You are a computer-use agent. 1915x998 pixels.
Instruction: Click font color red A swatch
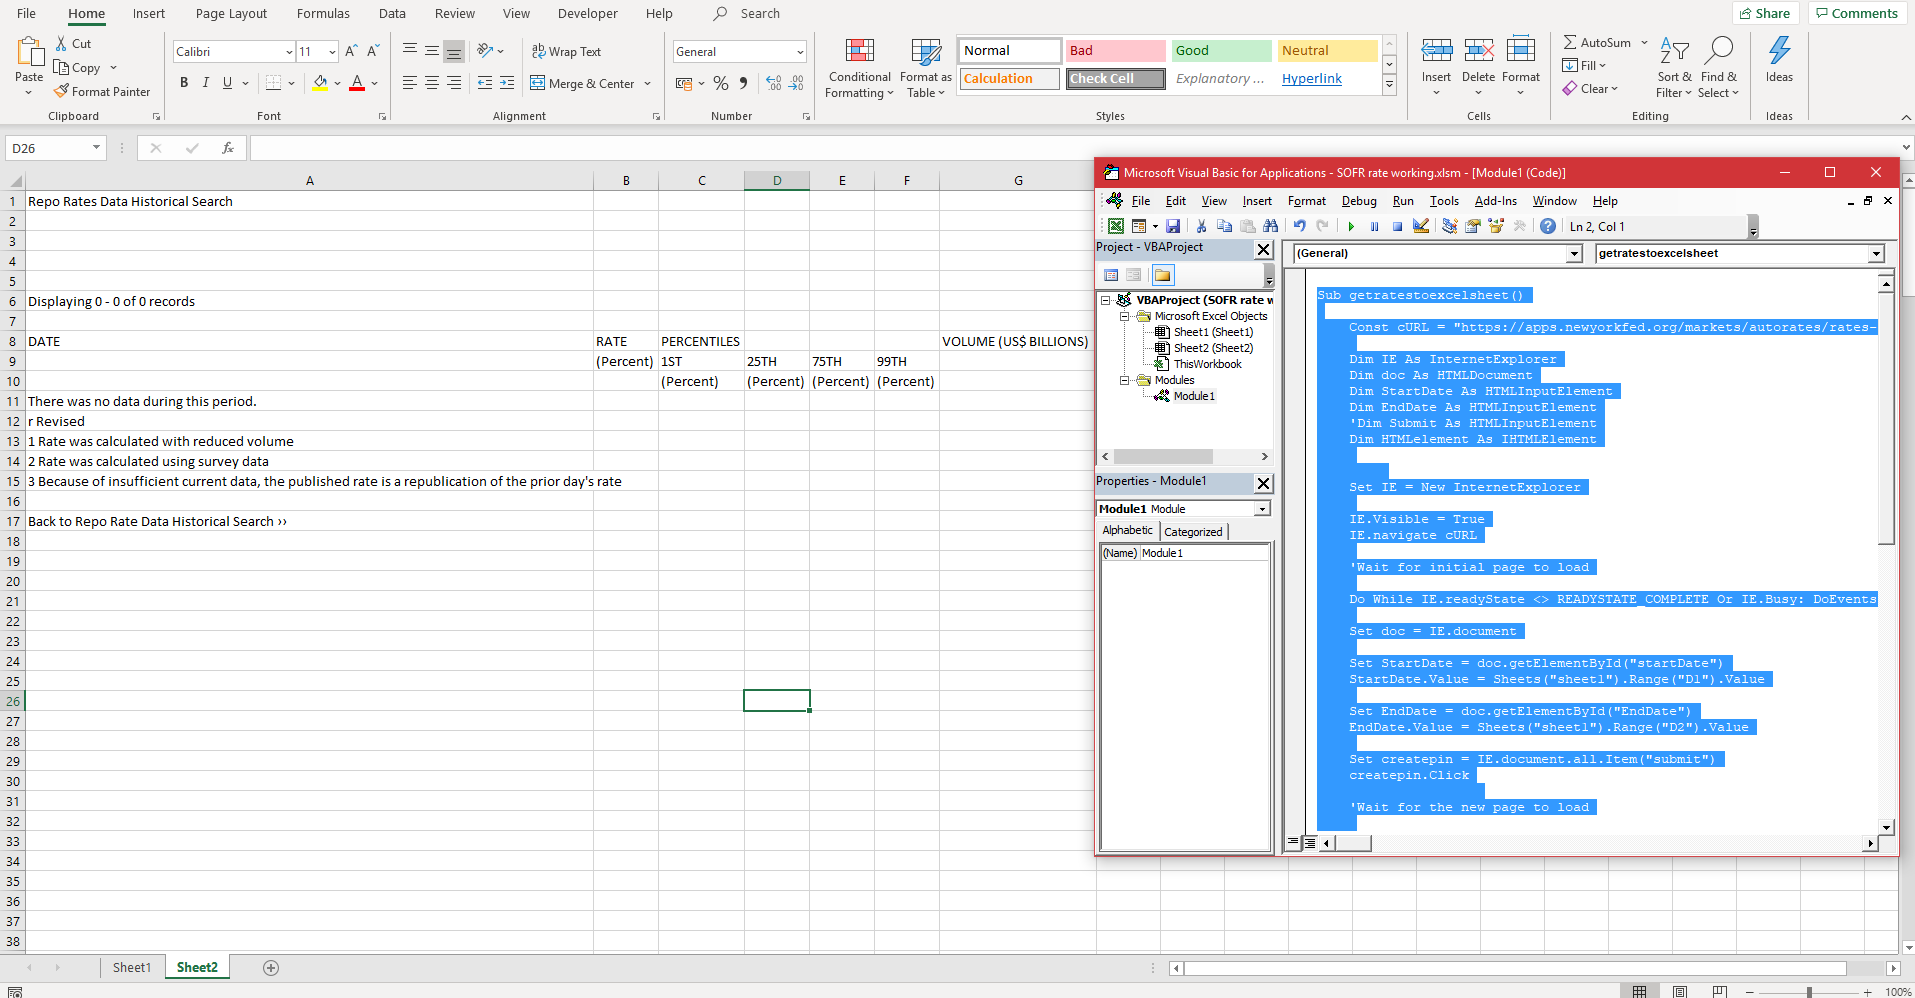[x=357, y=83]
